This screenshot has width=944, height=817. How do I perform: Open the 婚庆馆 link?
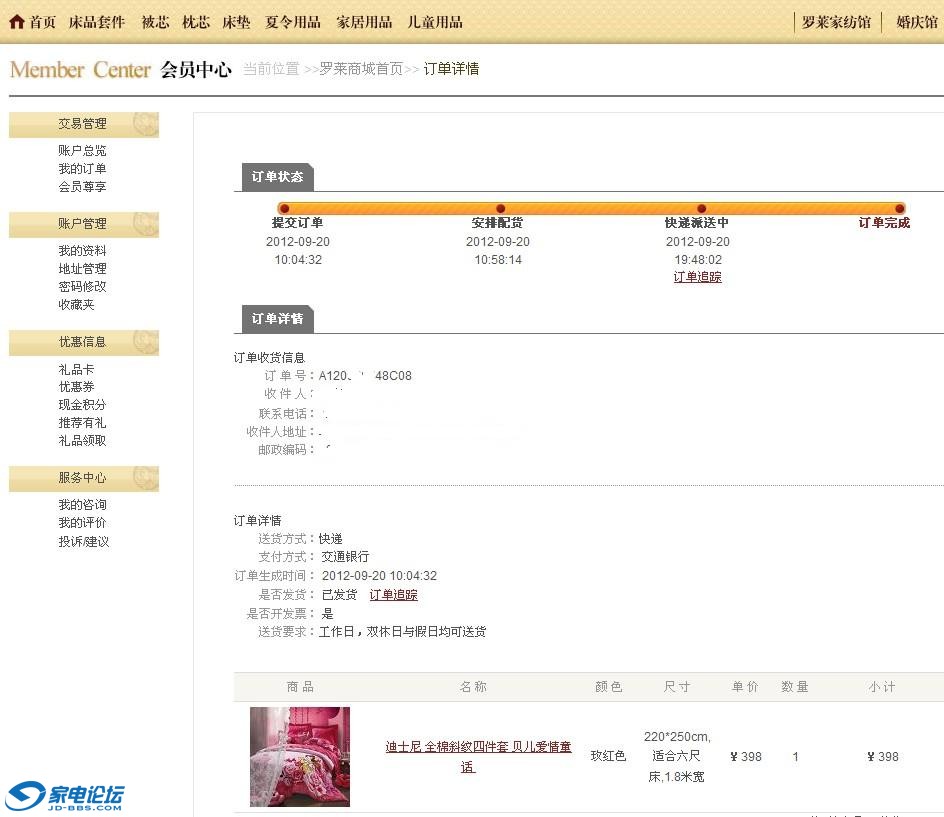(916, 22)
